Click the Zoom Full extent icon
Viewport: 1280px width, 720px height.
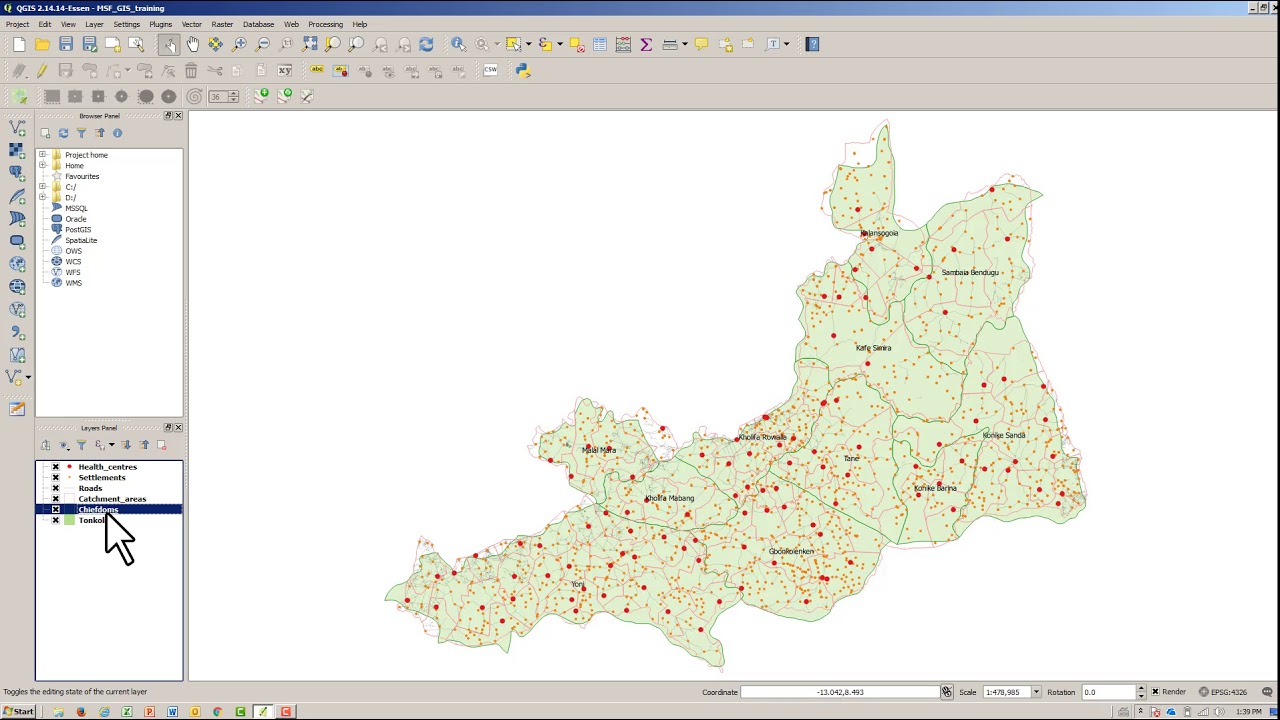pyautogui.click(x=310, y=44)
